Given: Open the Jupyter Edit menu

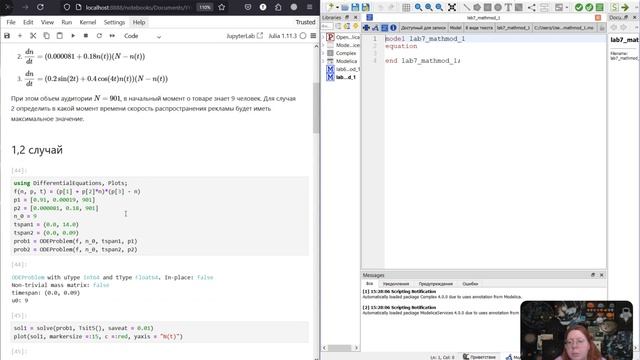Looking at the screenshot, I should point(28,22).
